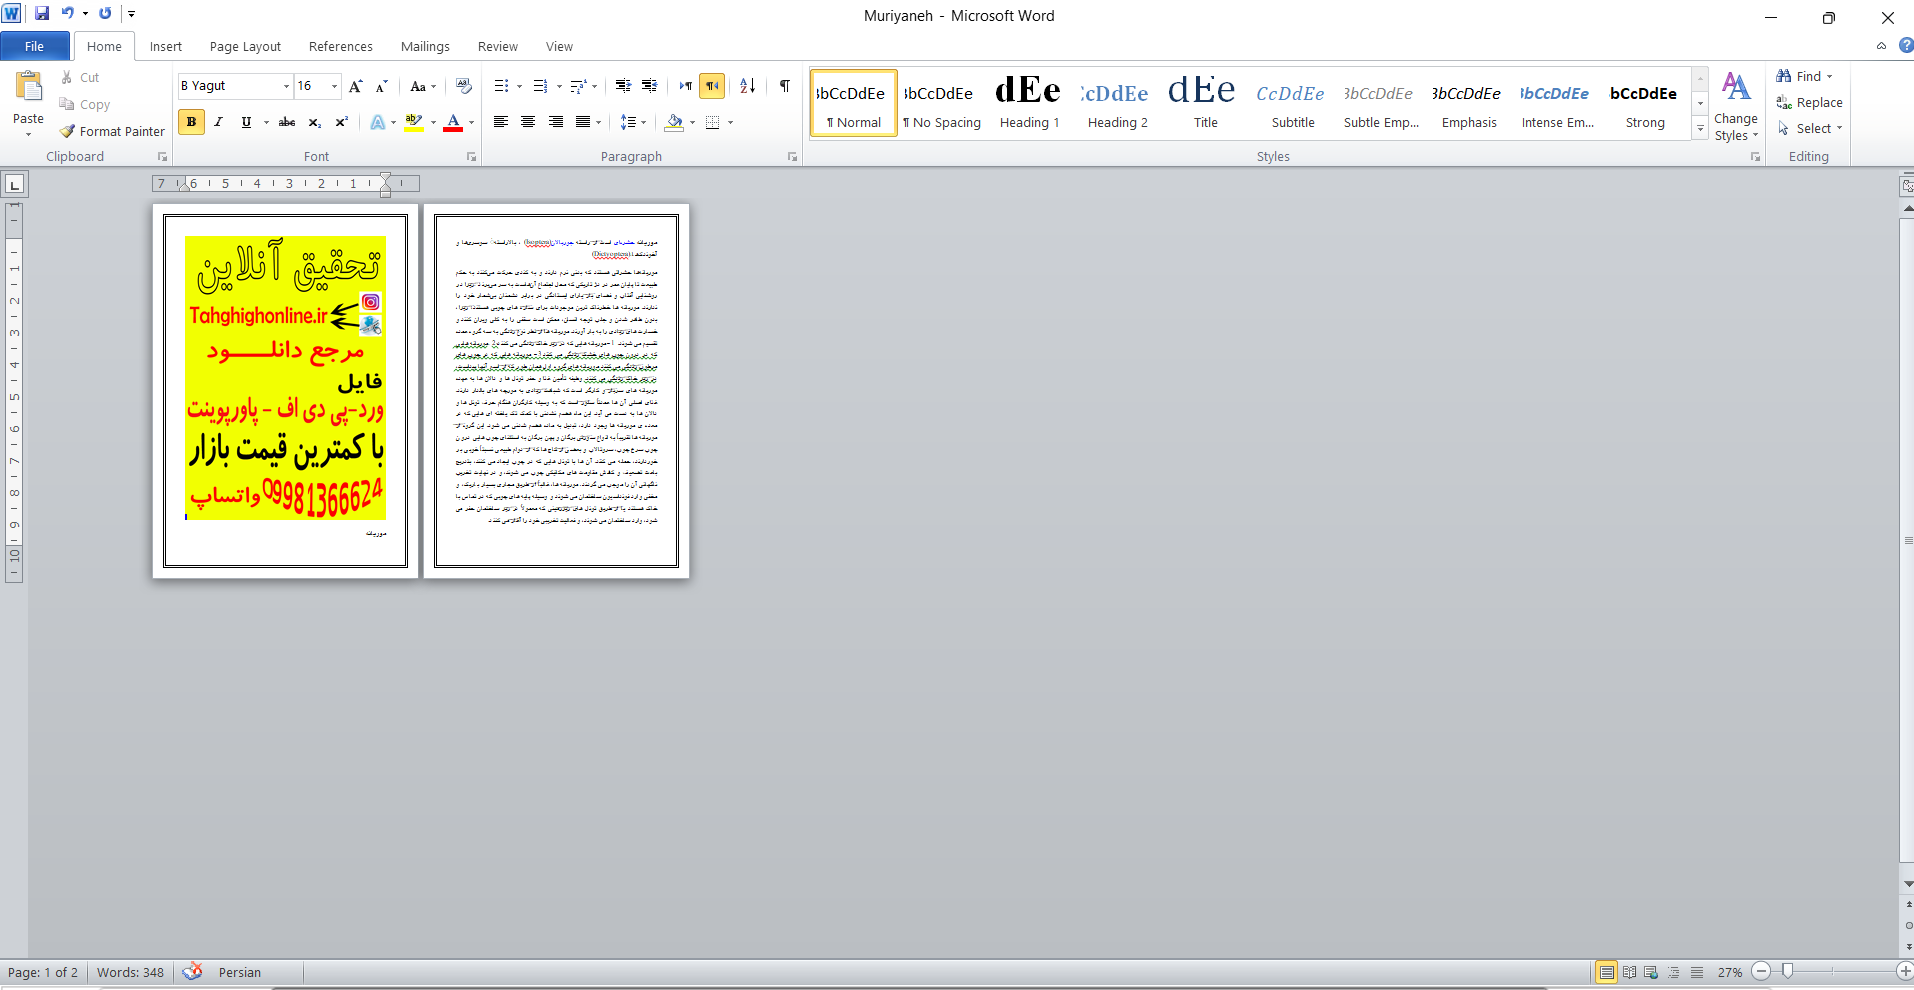Switch to the Page Layout tab
This screenshot has width=1914, height=990.
(x=245, y=46)
